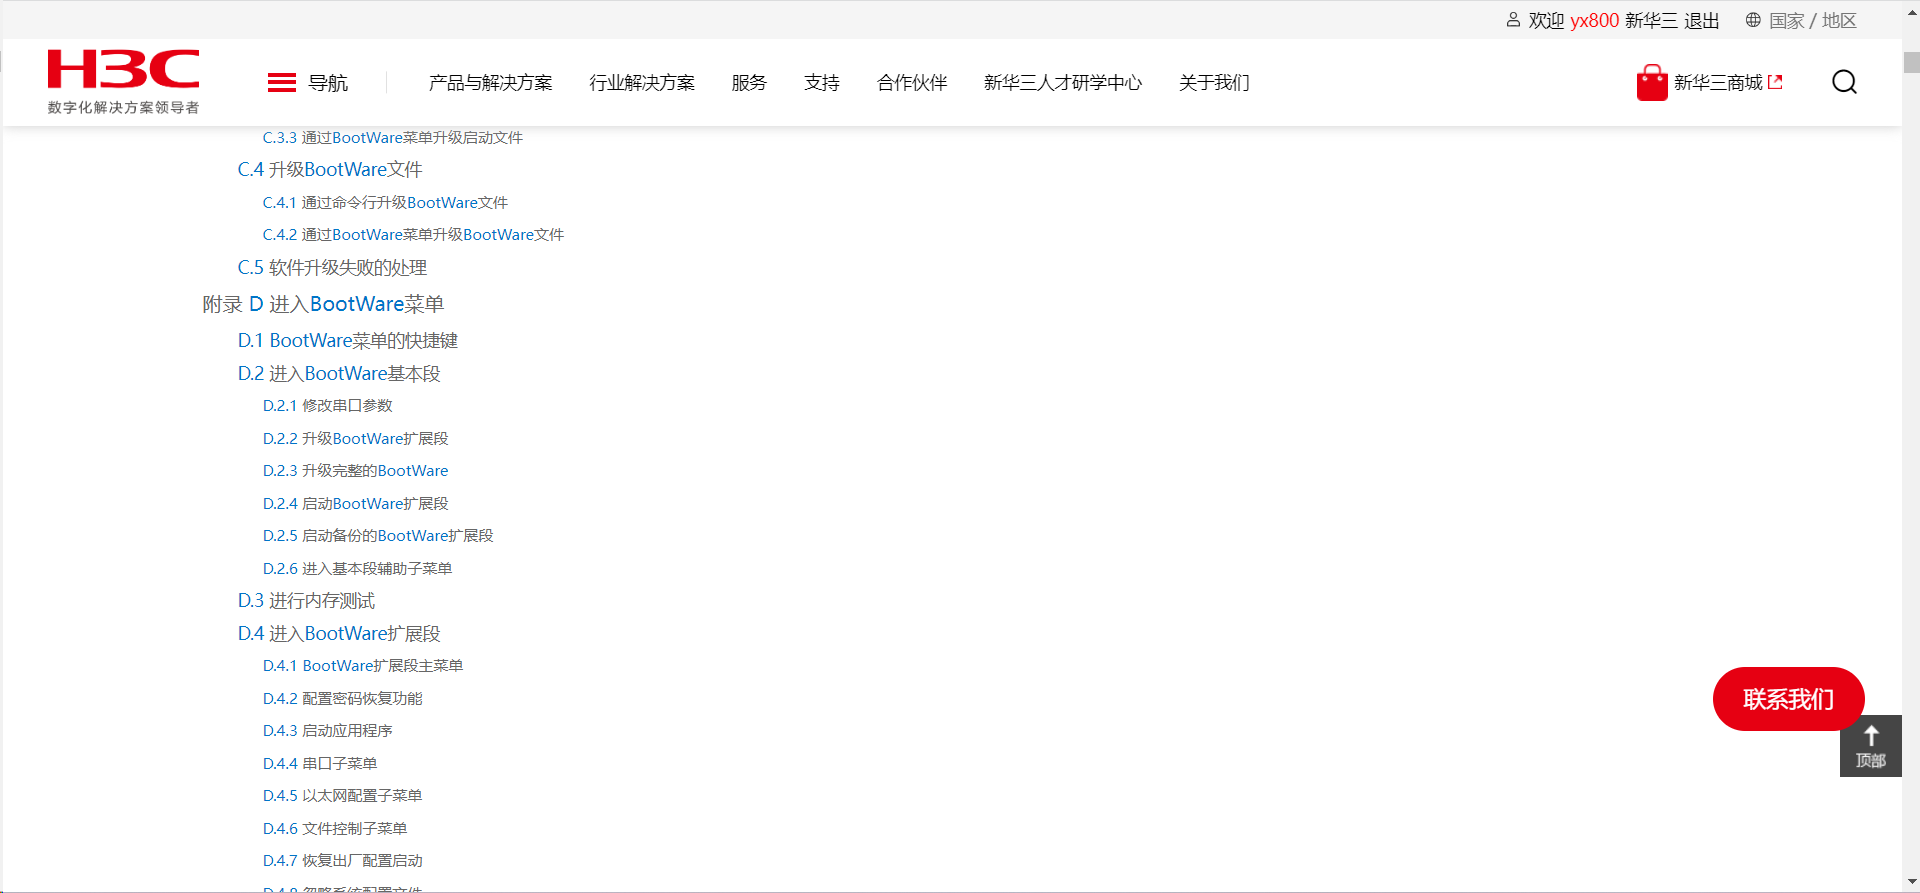Click the scrollbar down arrow
This screenshot has height=893, width=1920.
click(1911, 884)
